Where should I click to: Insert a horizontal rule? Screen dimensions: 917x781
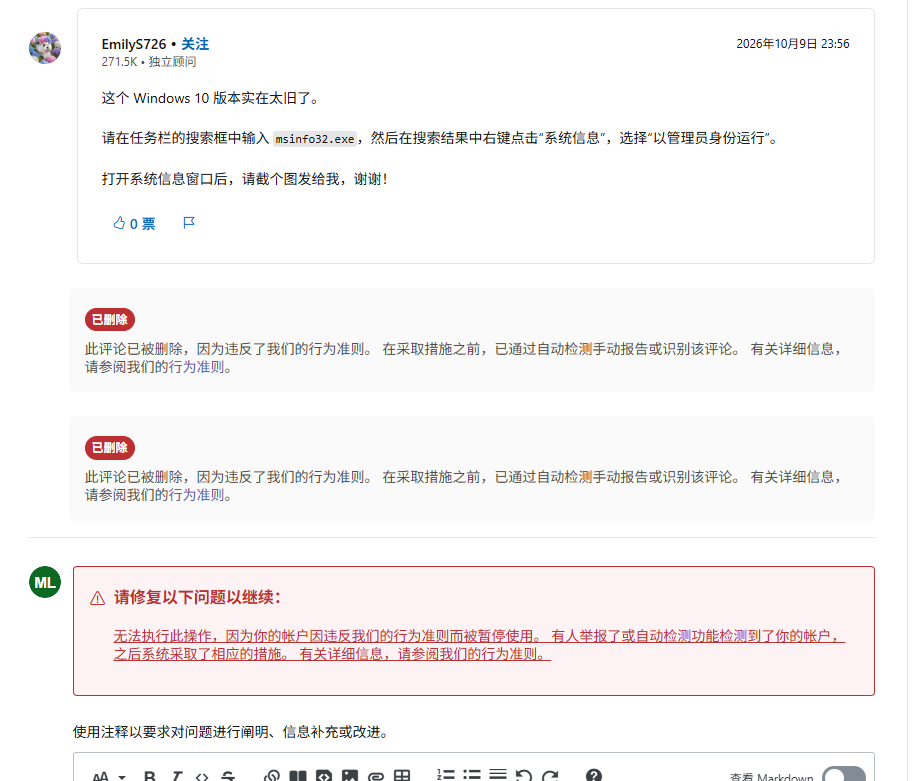[x=498, y=776]
